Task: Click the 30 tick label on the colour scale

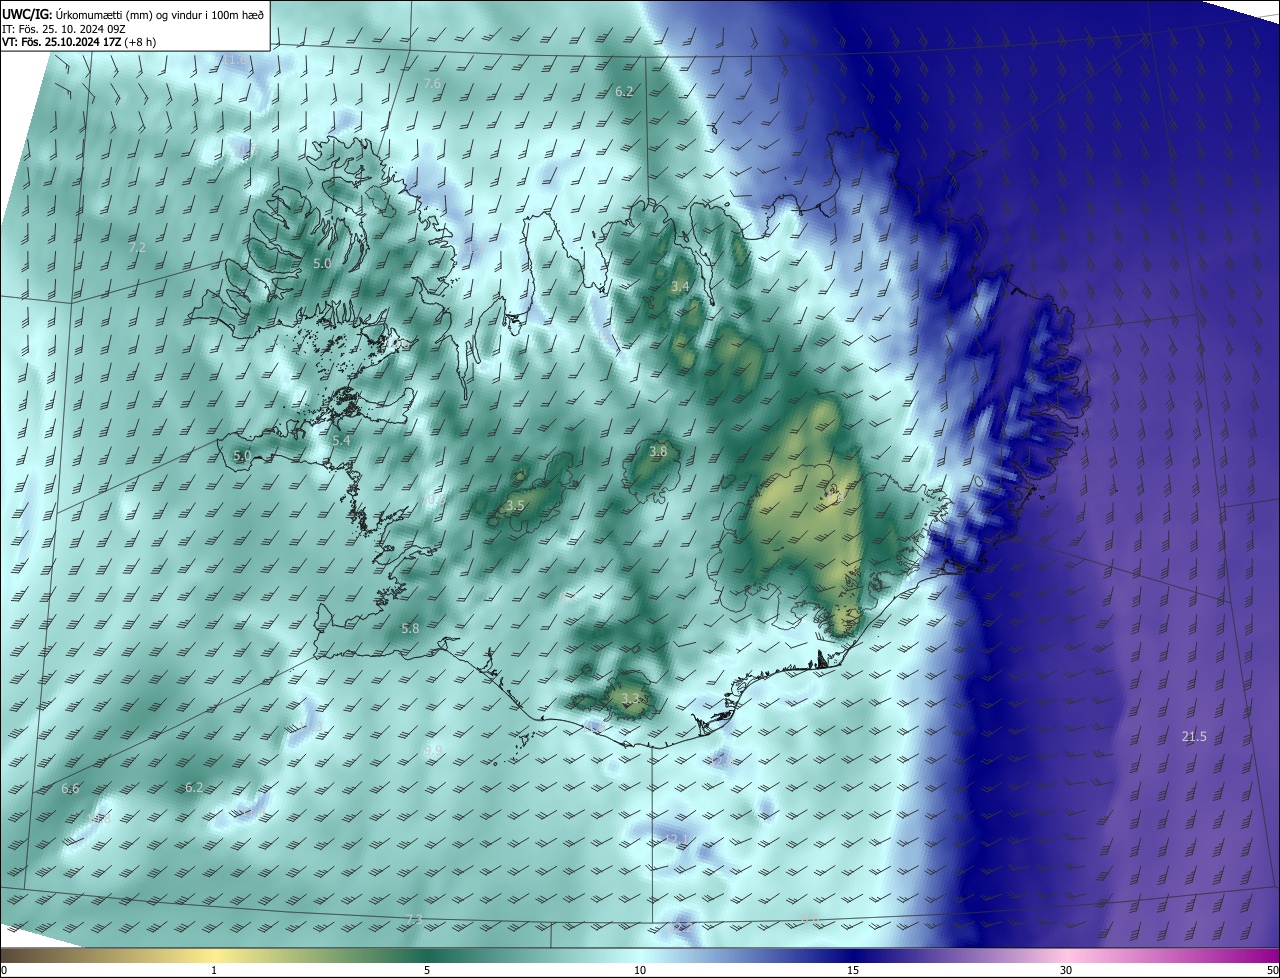Action: pos(1066,971)
